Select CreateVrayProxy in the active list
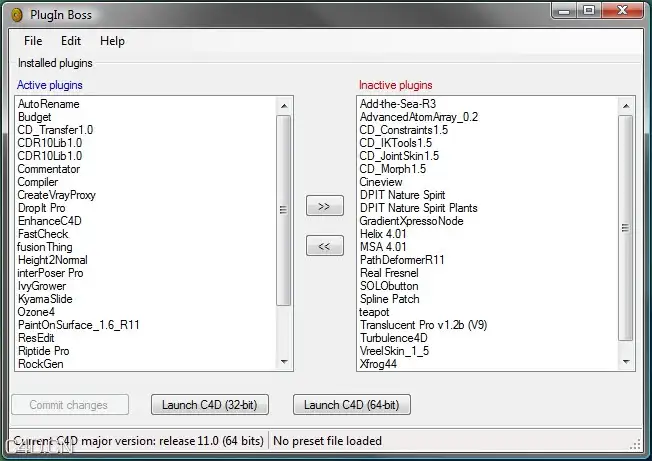652x461 pixels. tap(57, 195)
